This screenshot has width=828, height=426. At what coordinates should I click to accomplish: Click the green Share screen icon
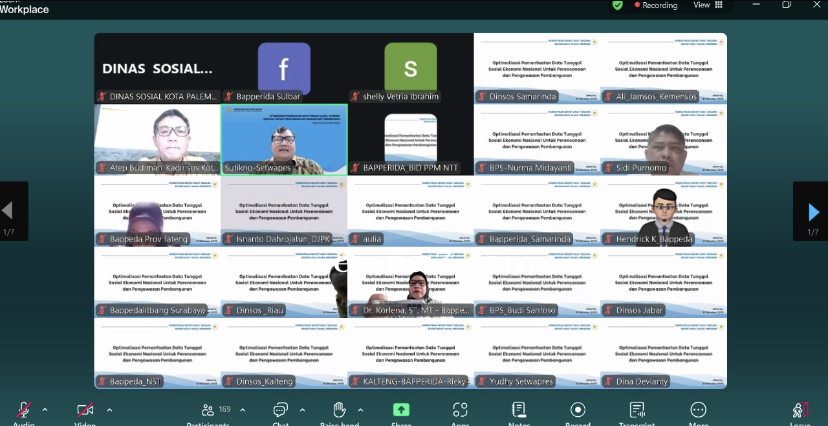point(401,410)
